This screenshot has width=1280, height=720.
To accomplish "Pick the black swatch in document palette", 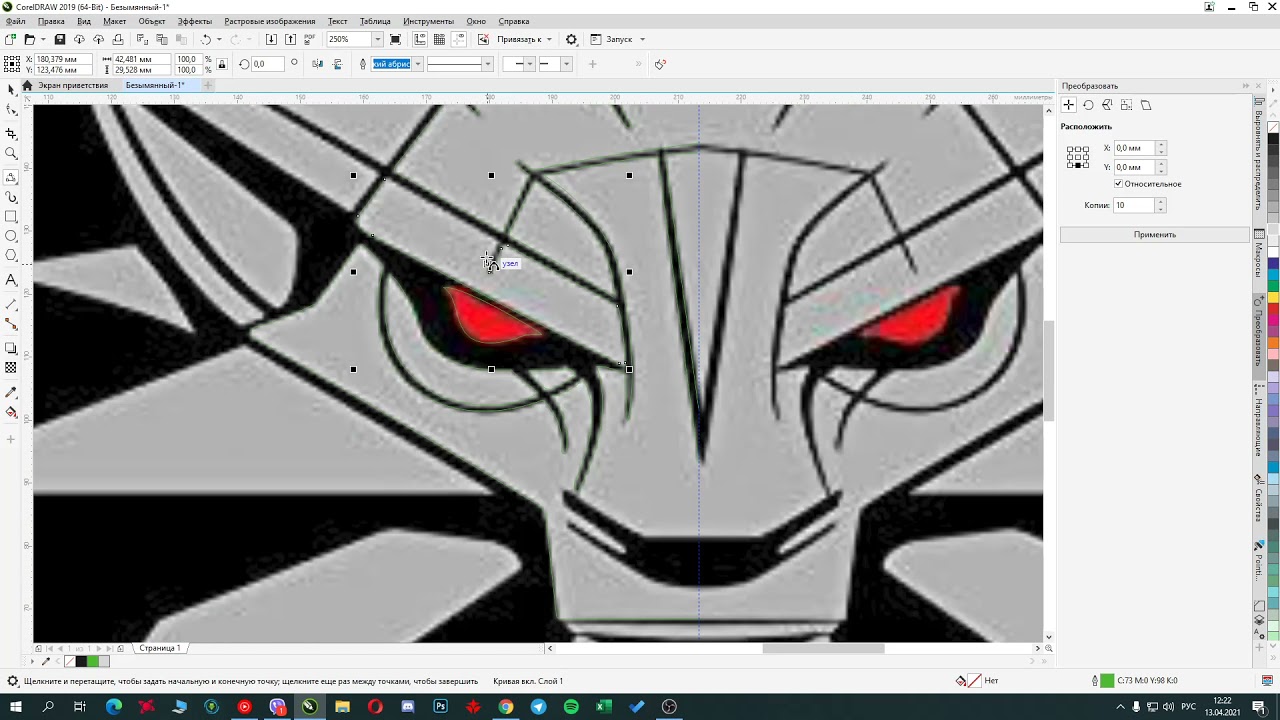I will click(81, 661).
